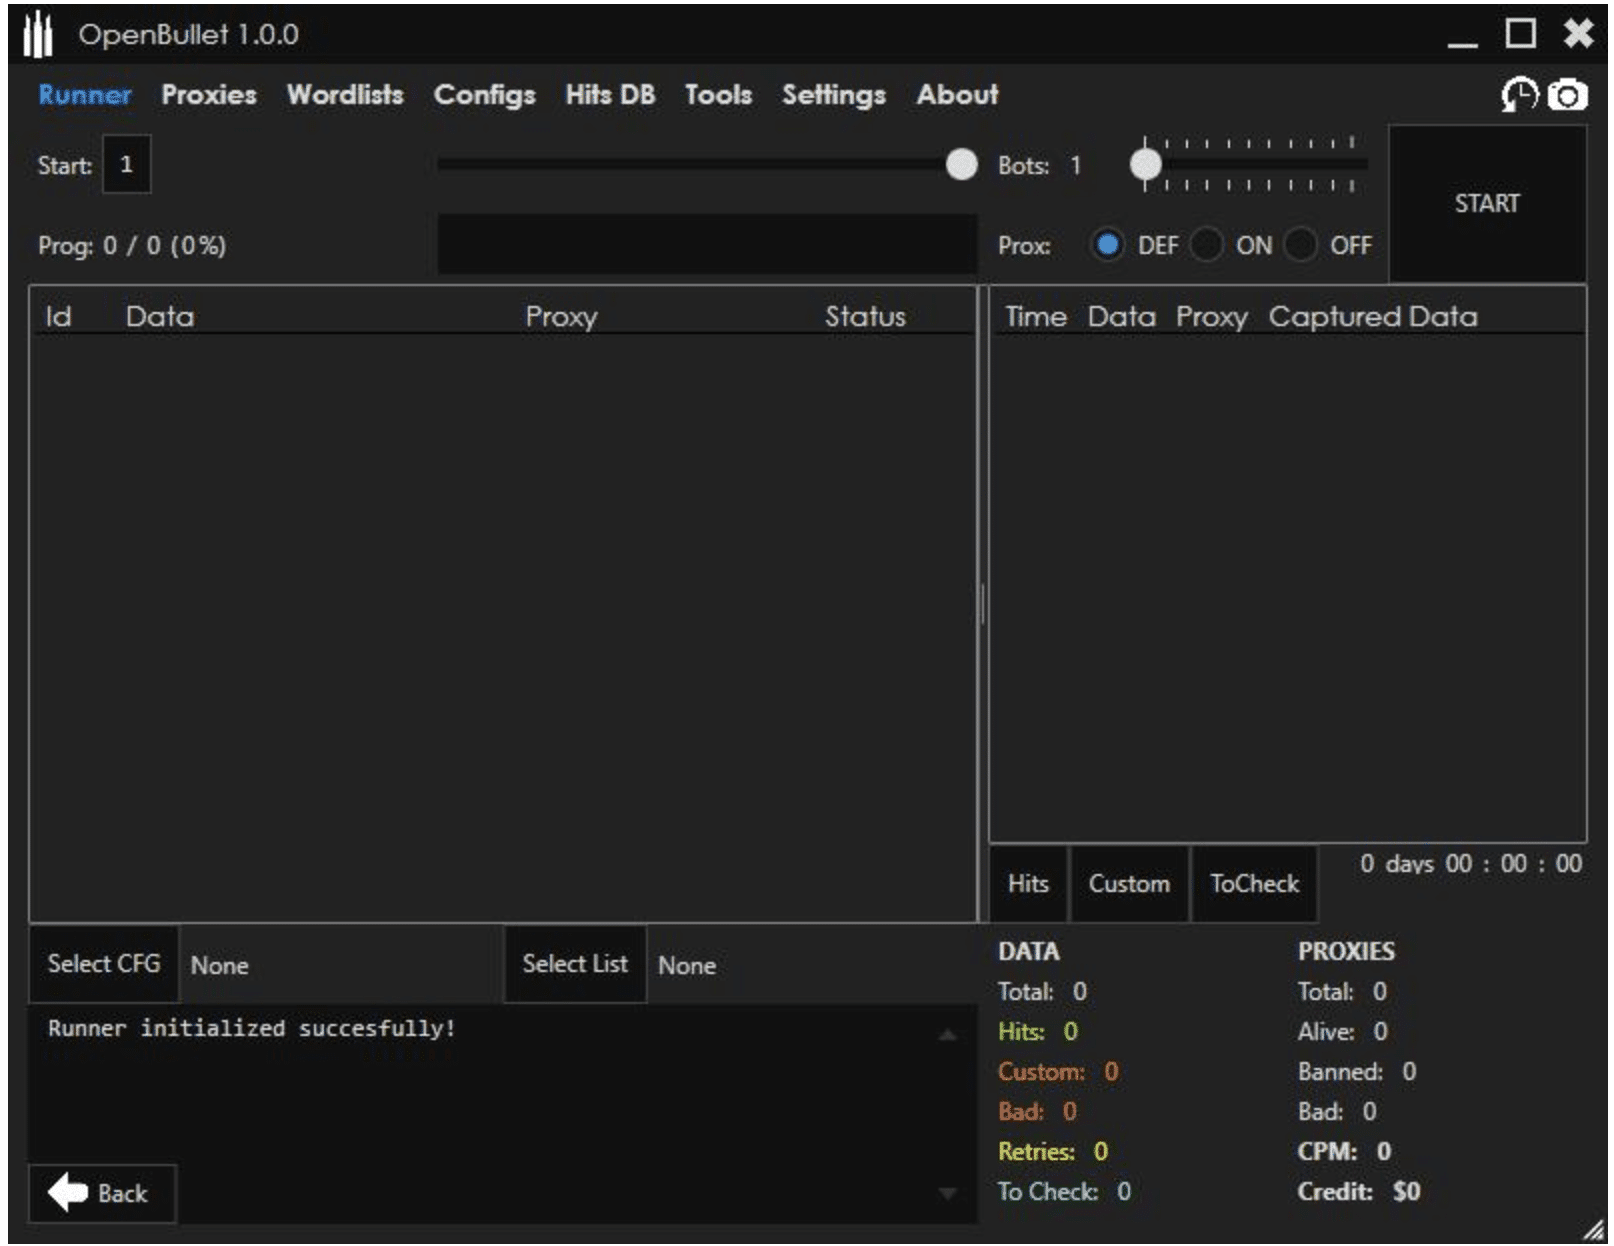This screenshot has width=1614, height=1246.
Task: Enable proxies by selecting ON
Action: click(x=1209, y=244)
